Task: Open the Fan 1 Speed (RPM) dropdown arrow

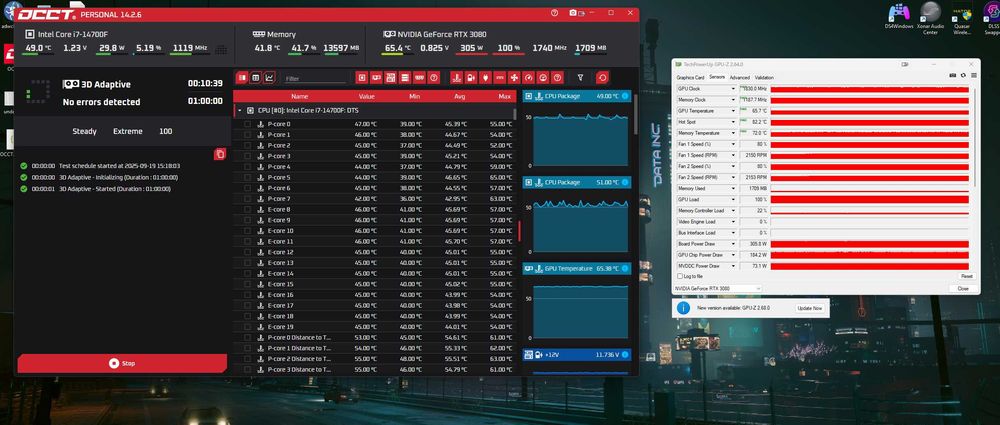Action: (733, 155)
